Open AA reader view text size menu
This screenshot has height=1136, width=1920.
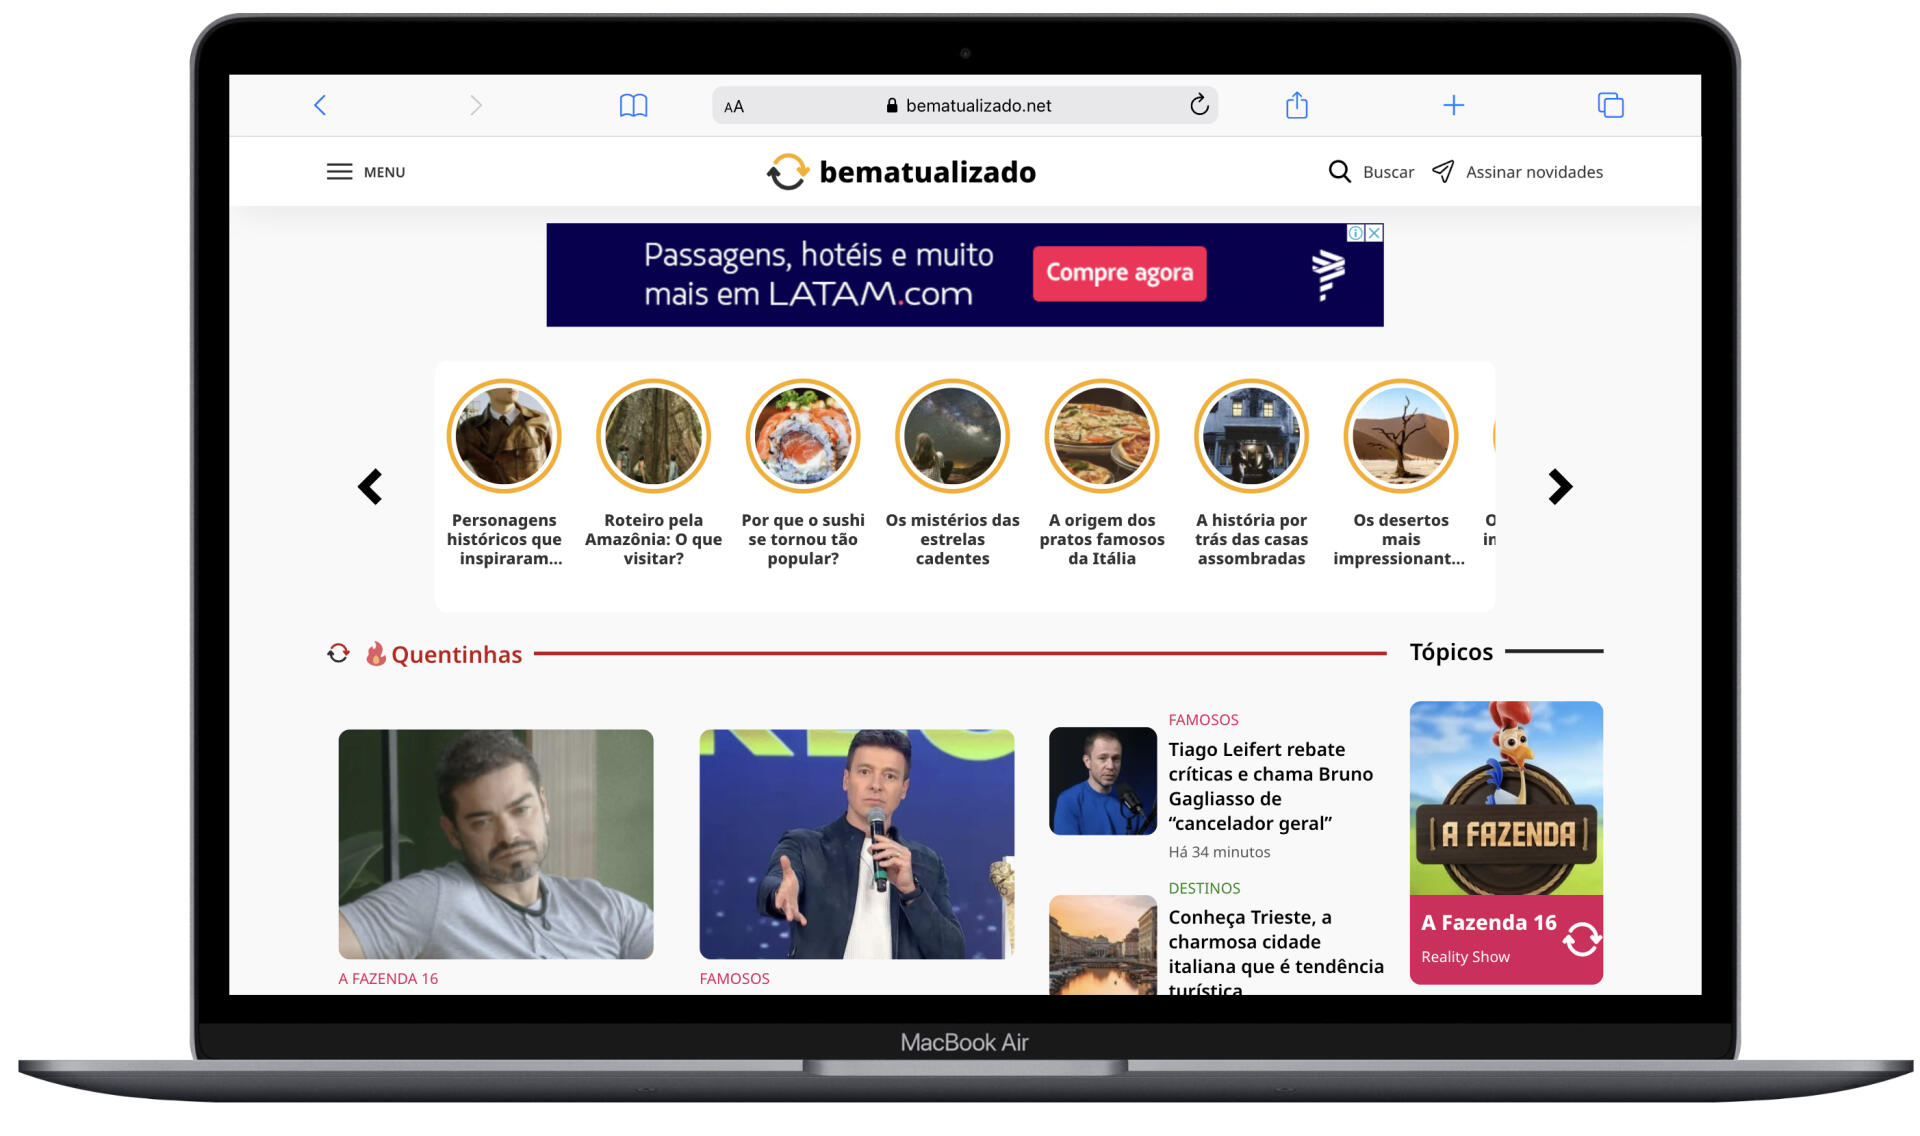click(x=734, y=106)
